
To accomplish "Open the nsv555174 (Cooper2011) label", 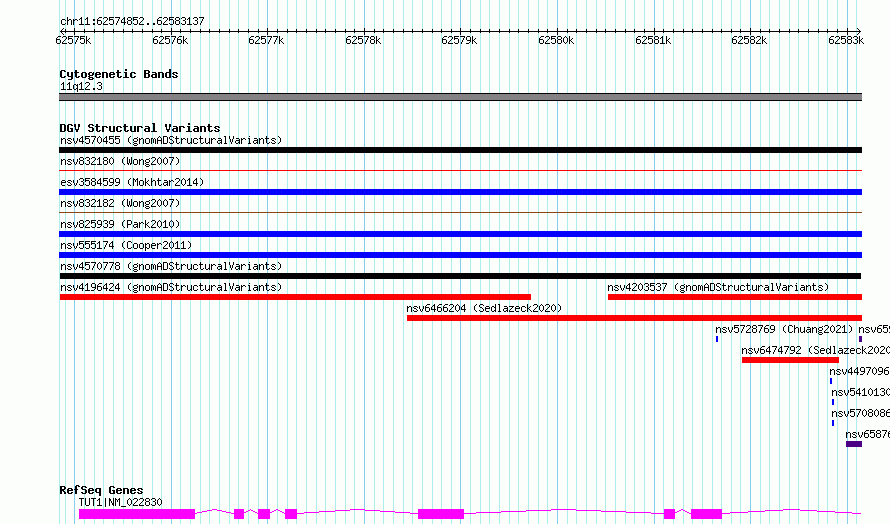I will pyautogui.click(x=126, y=245).
